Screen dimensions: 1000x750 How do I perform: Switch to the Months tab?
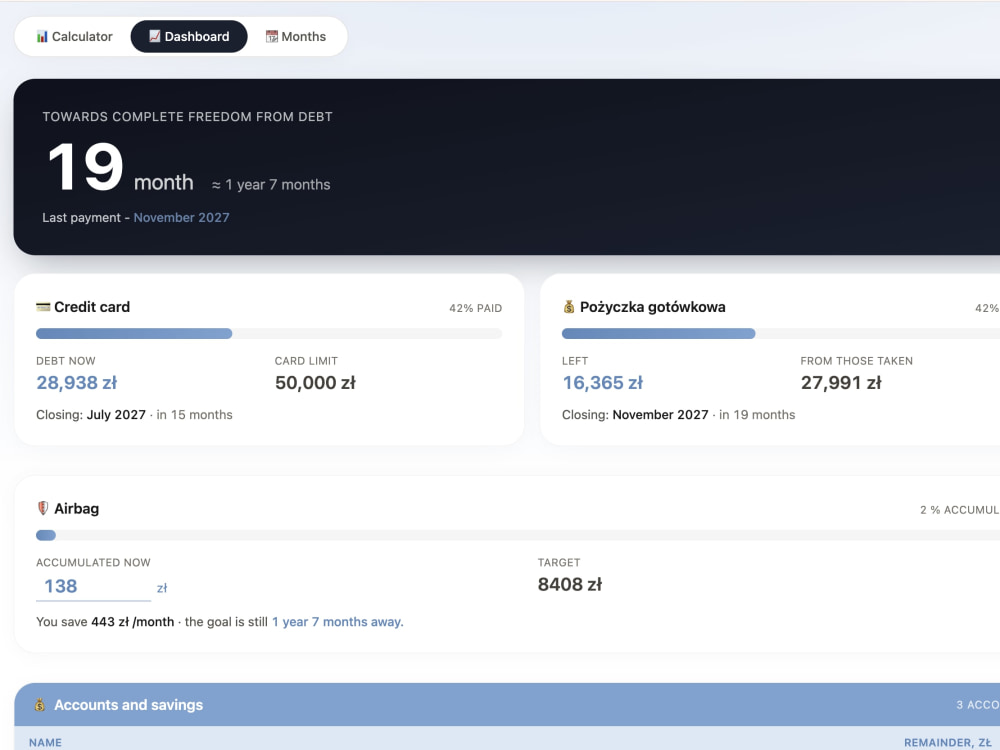coord(295,36)
